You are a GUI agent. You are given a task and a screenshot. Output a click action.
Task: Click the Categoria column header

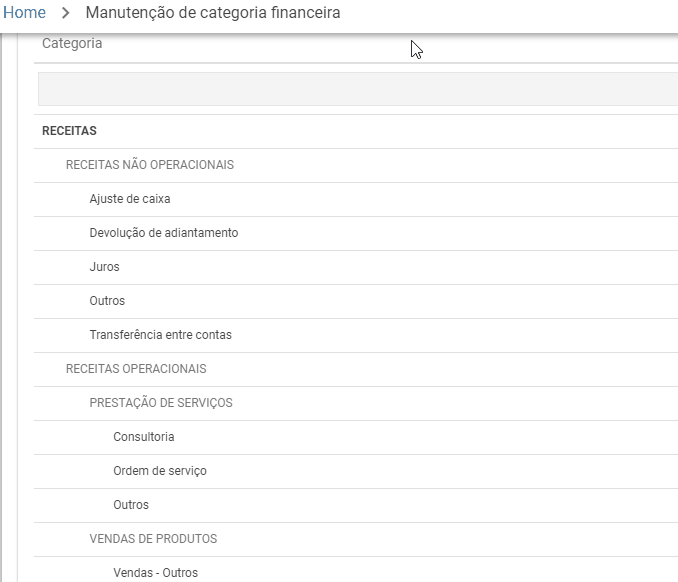point(72,43)
